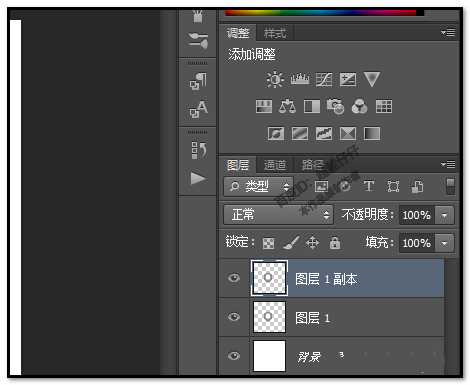Add a Channel Mixer adjustment
Screen dimensions: 470x385
click(x=360, y=107)
